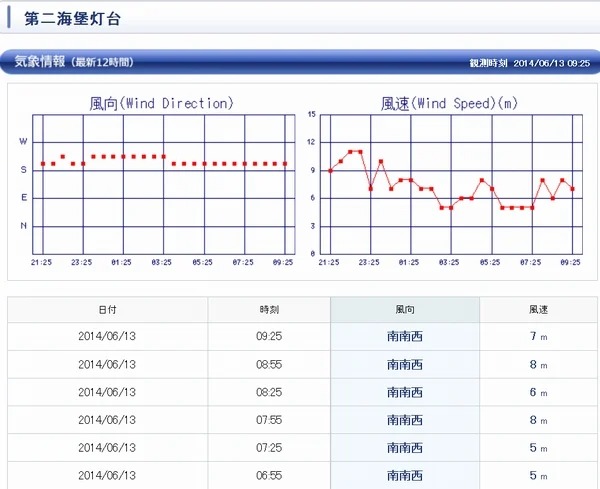Click the 風速(Wind Speed)(m) chart title
The height and width of the screenshot is (489, 600).
click(449, 103)
